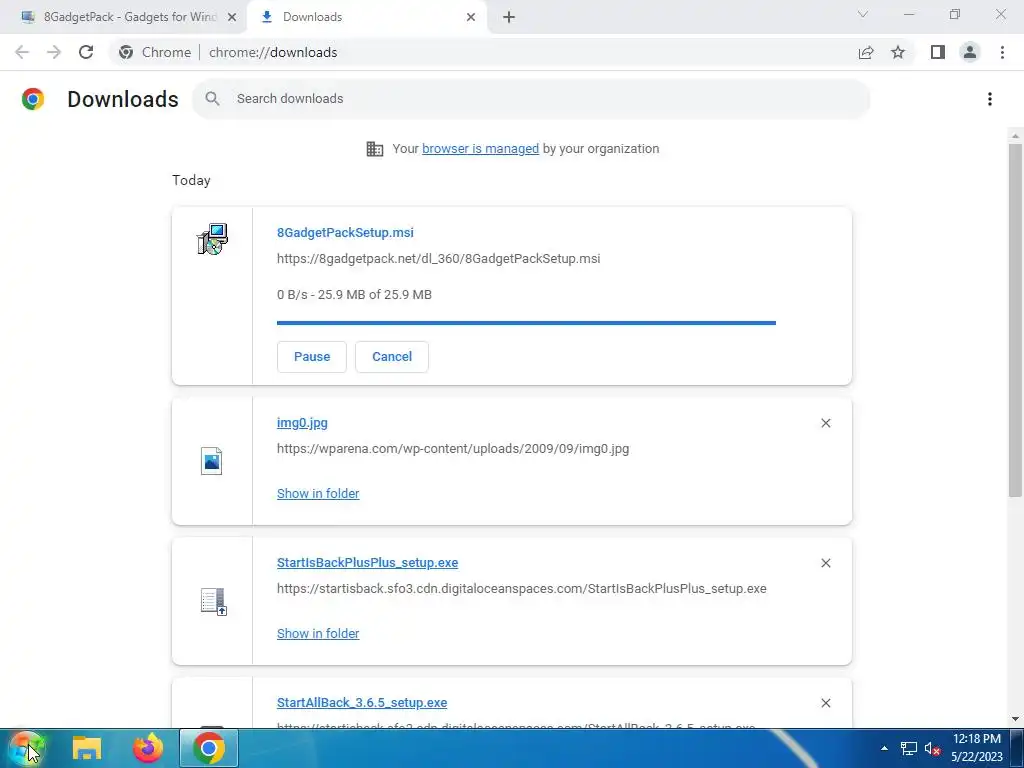The width and height of the screenshot is (1024, 768).
Task: Open the 8GadgetPackSetup.msi file link
Action: (345, 232)
